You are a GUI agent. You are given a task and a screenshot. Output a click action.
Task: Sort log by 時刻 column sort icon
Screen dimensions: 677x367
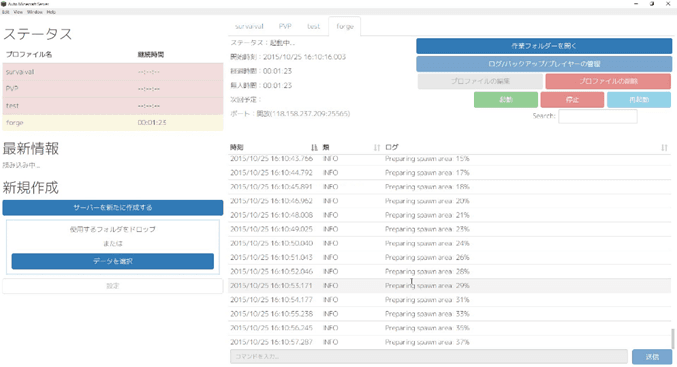click(314, 148)
